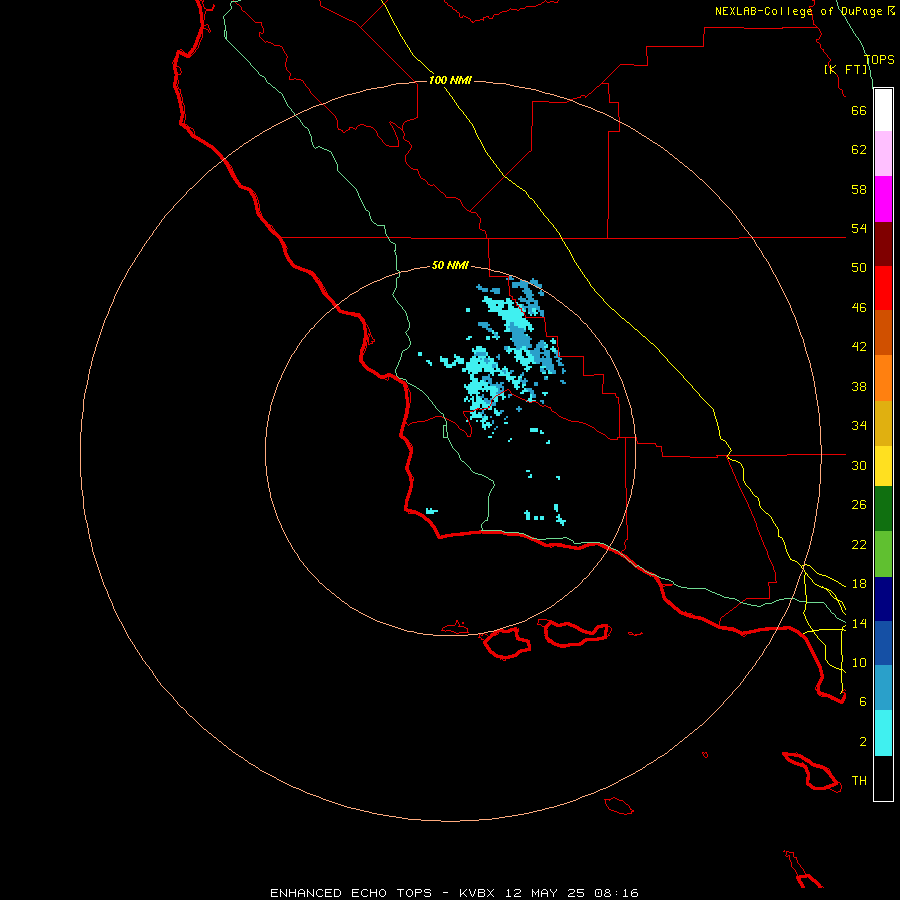
Task: Click the 46 legend value
Action: (859, 307)
